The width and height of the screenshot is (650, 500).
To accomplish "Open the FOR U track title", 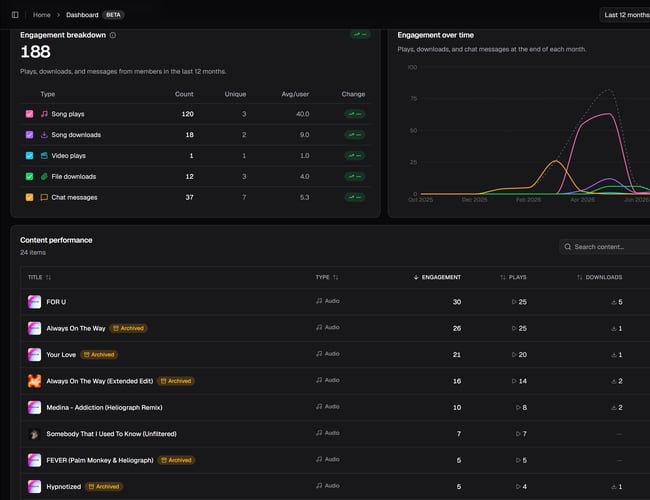I will [56, 302].
